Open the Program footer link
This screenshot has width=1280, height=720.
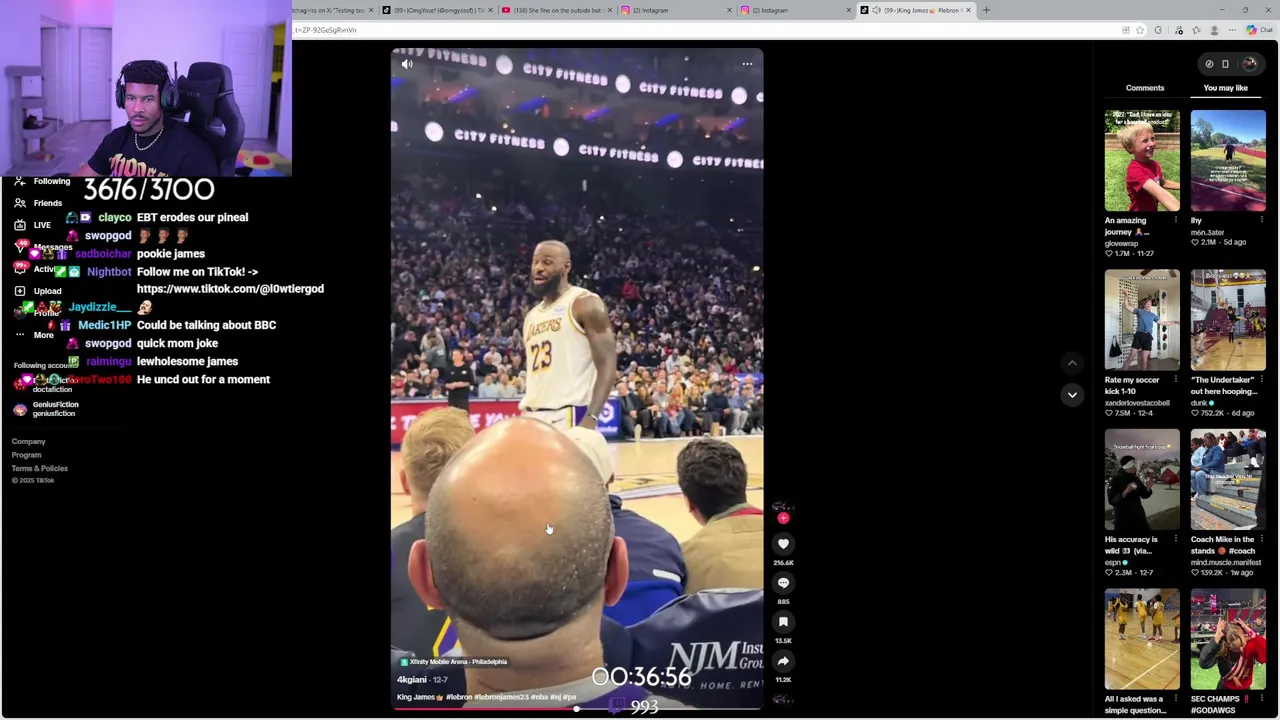(26, 455)
